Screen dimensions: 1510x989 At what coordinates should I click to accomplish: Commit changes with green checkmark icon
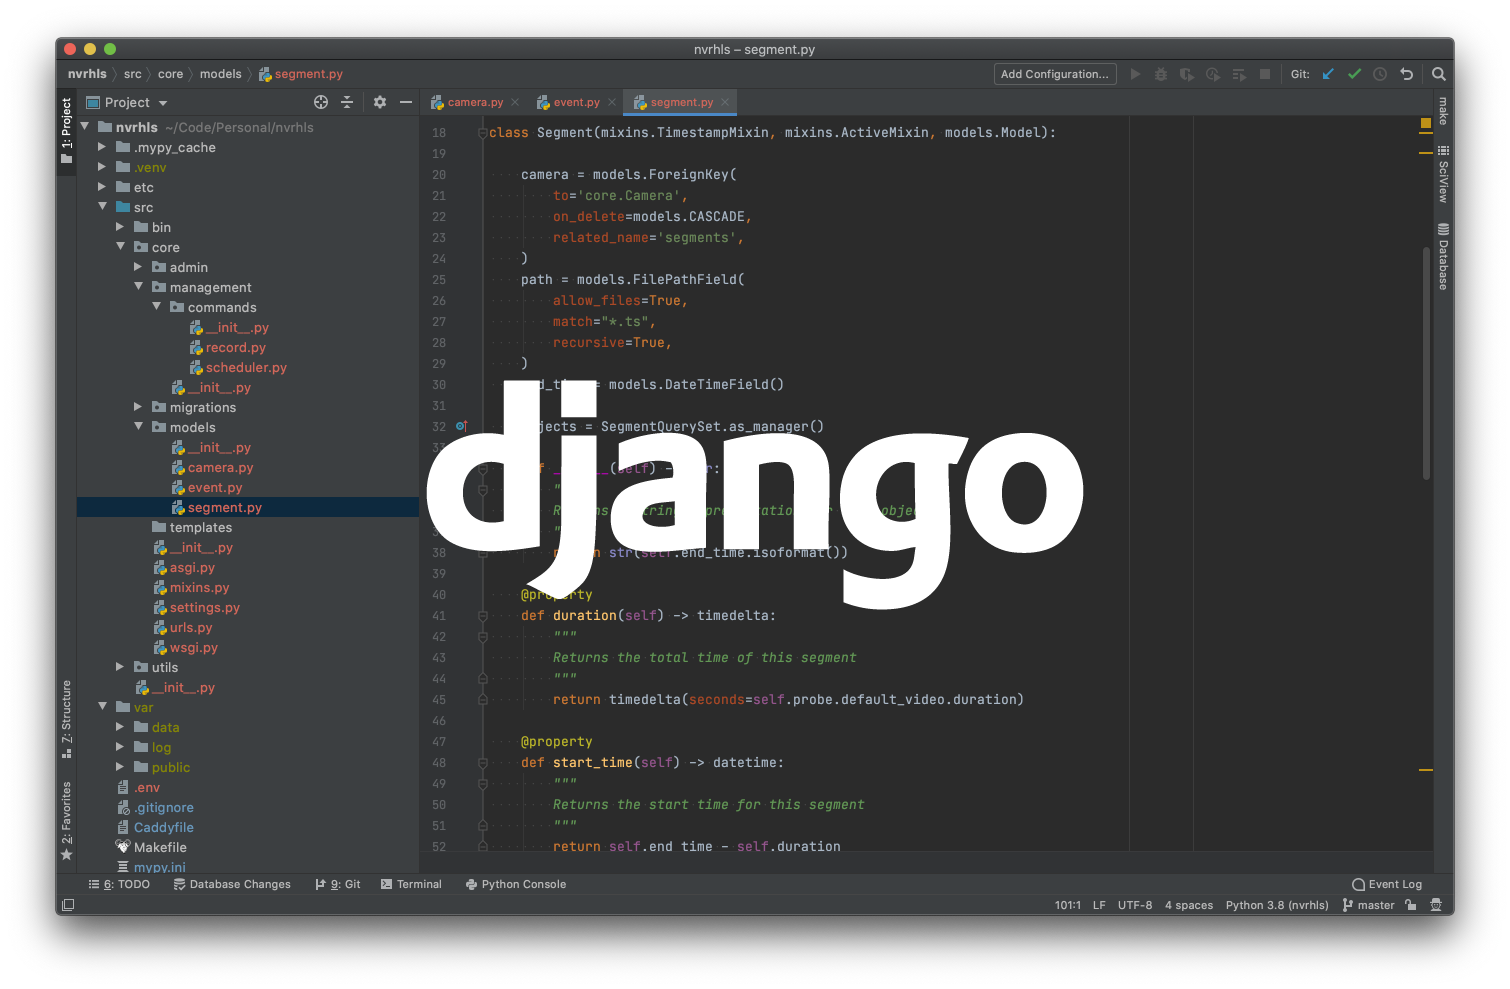1354,74
